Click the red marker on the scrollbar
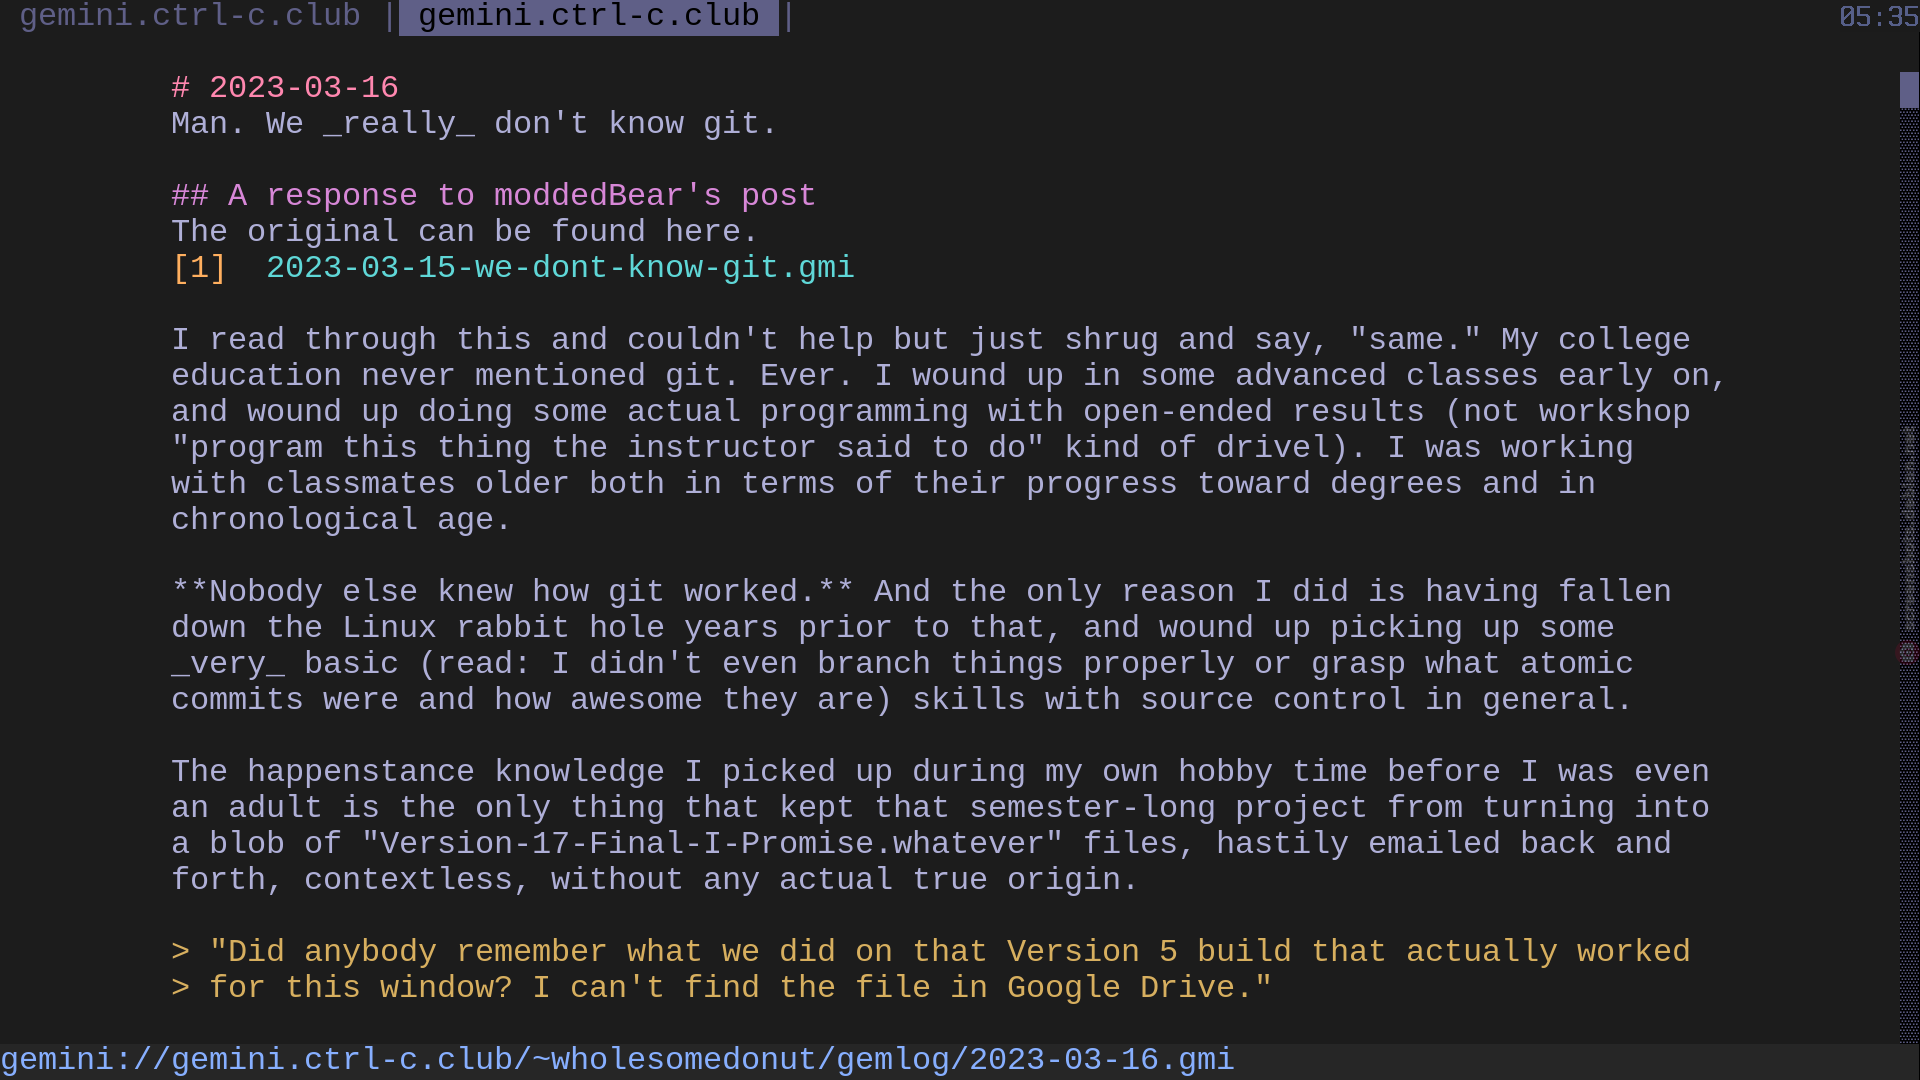 [x=1907, y=653]
